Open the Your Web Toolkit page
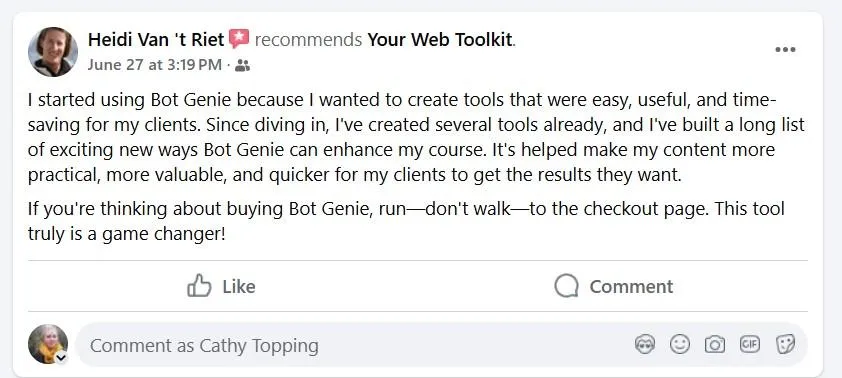 click(440, 39)
